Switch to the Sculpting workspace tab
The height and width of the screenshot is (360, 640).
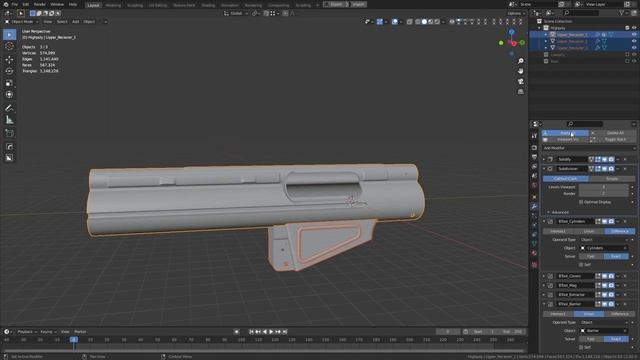click(135, 5)
